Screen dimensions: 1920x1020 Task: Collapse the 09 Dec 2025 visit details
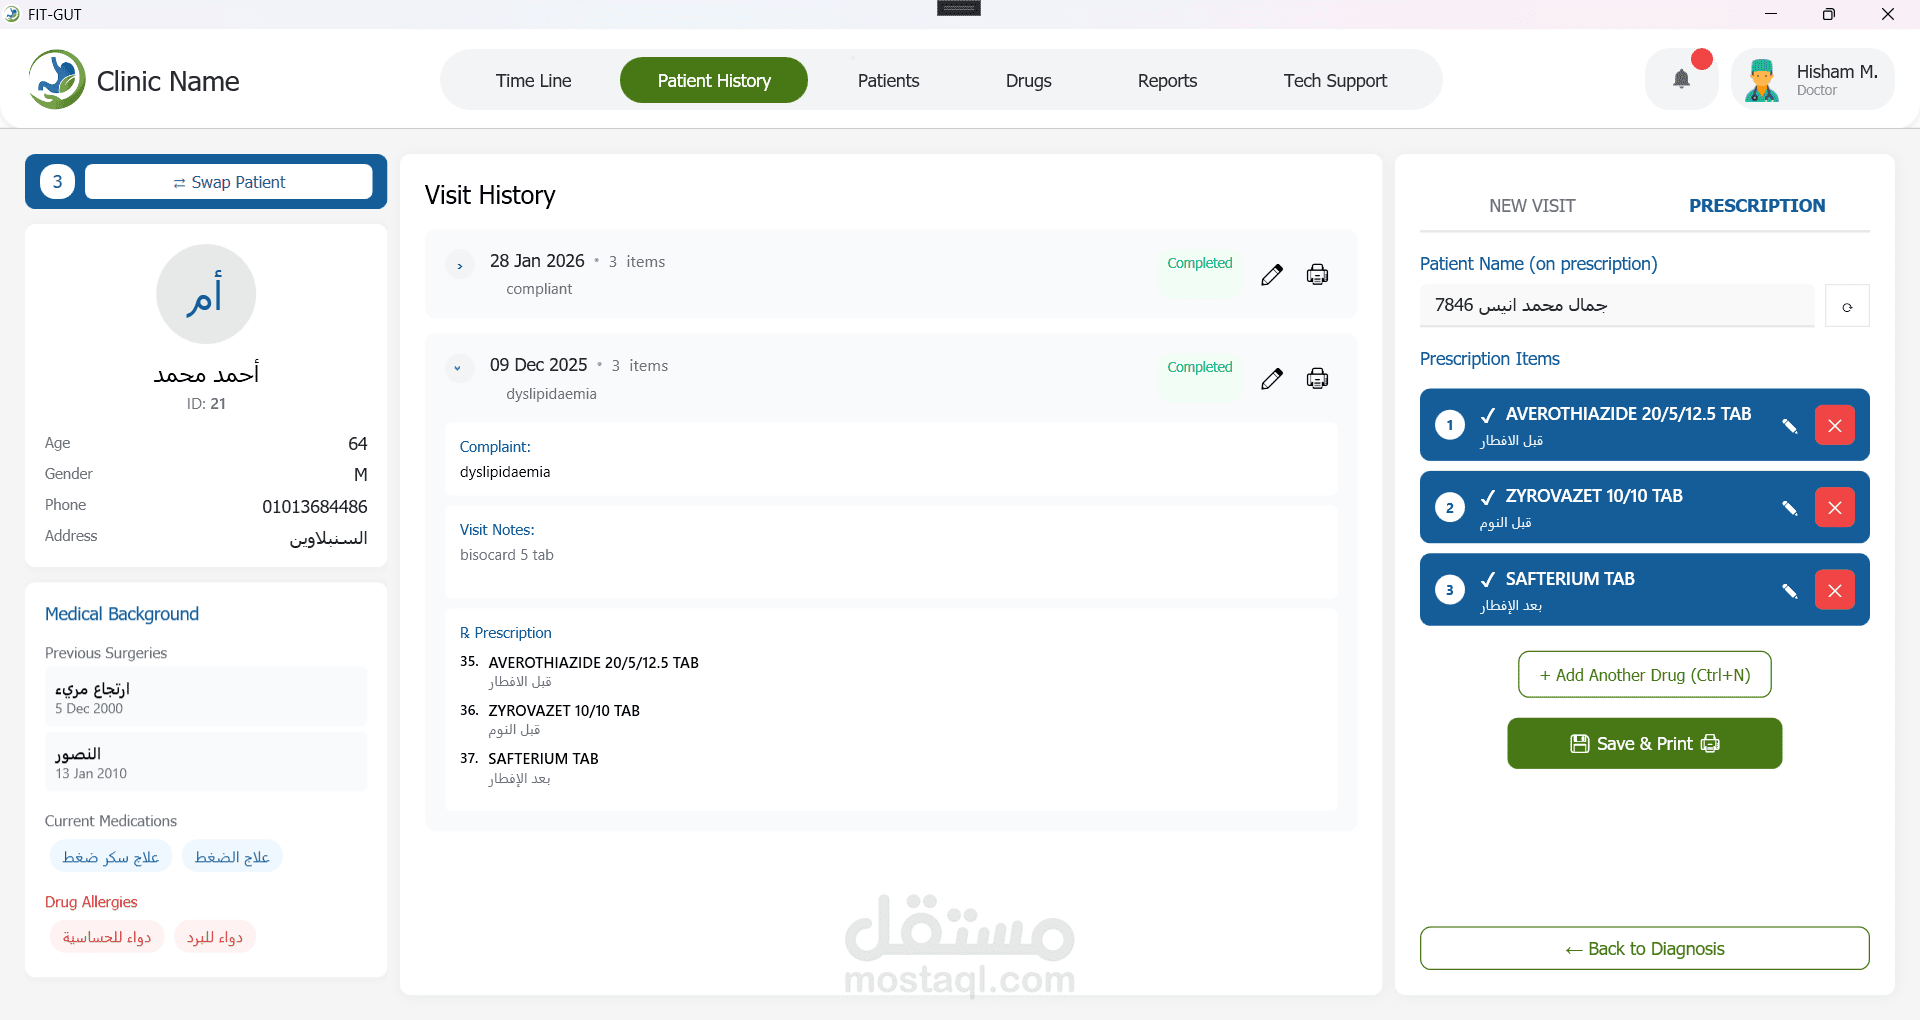[x=459, y=368]
